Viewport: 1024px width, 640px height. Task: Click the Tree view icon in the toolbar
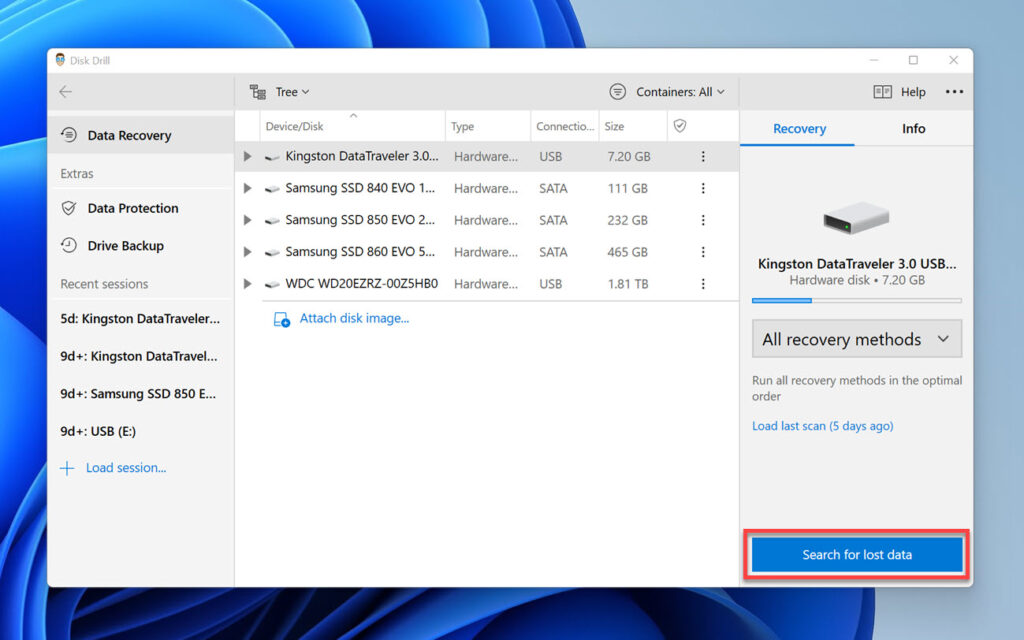pos(259,91)
